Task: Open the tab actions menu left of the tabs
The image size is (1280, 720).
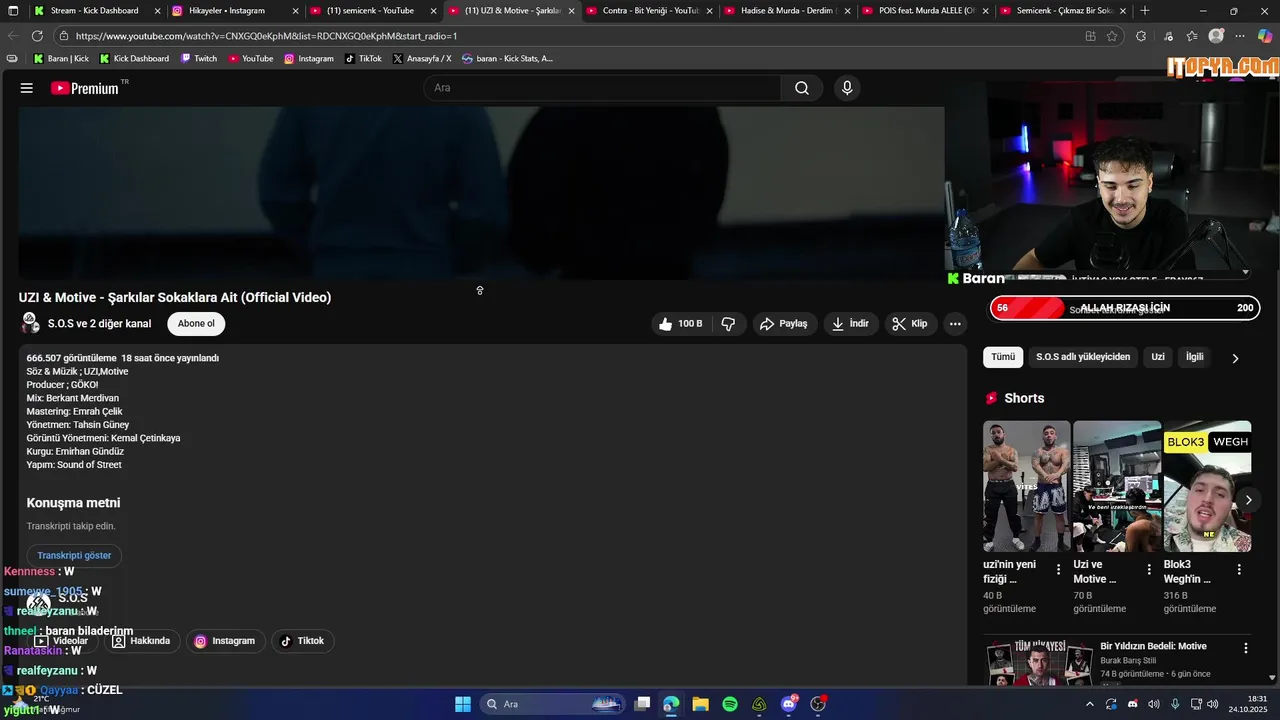Action: (x=13, y=11)
